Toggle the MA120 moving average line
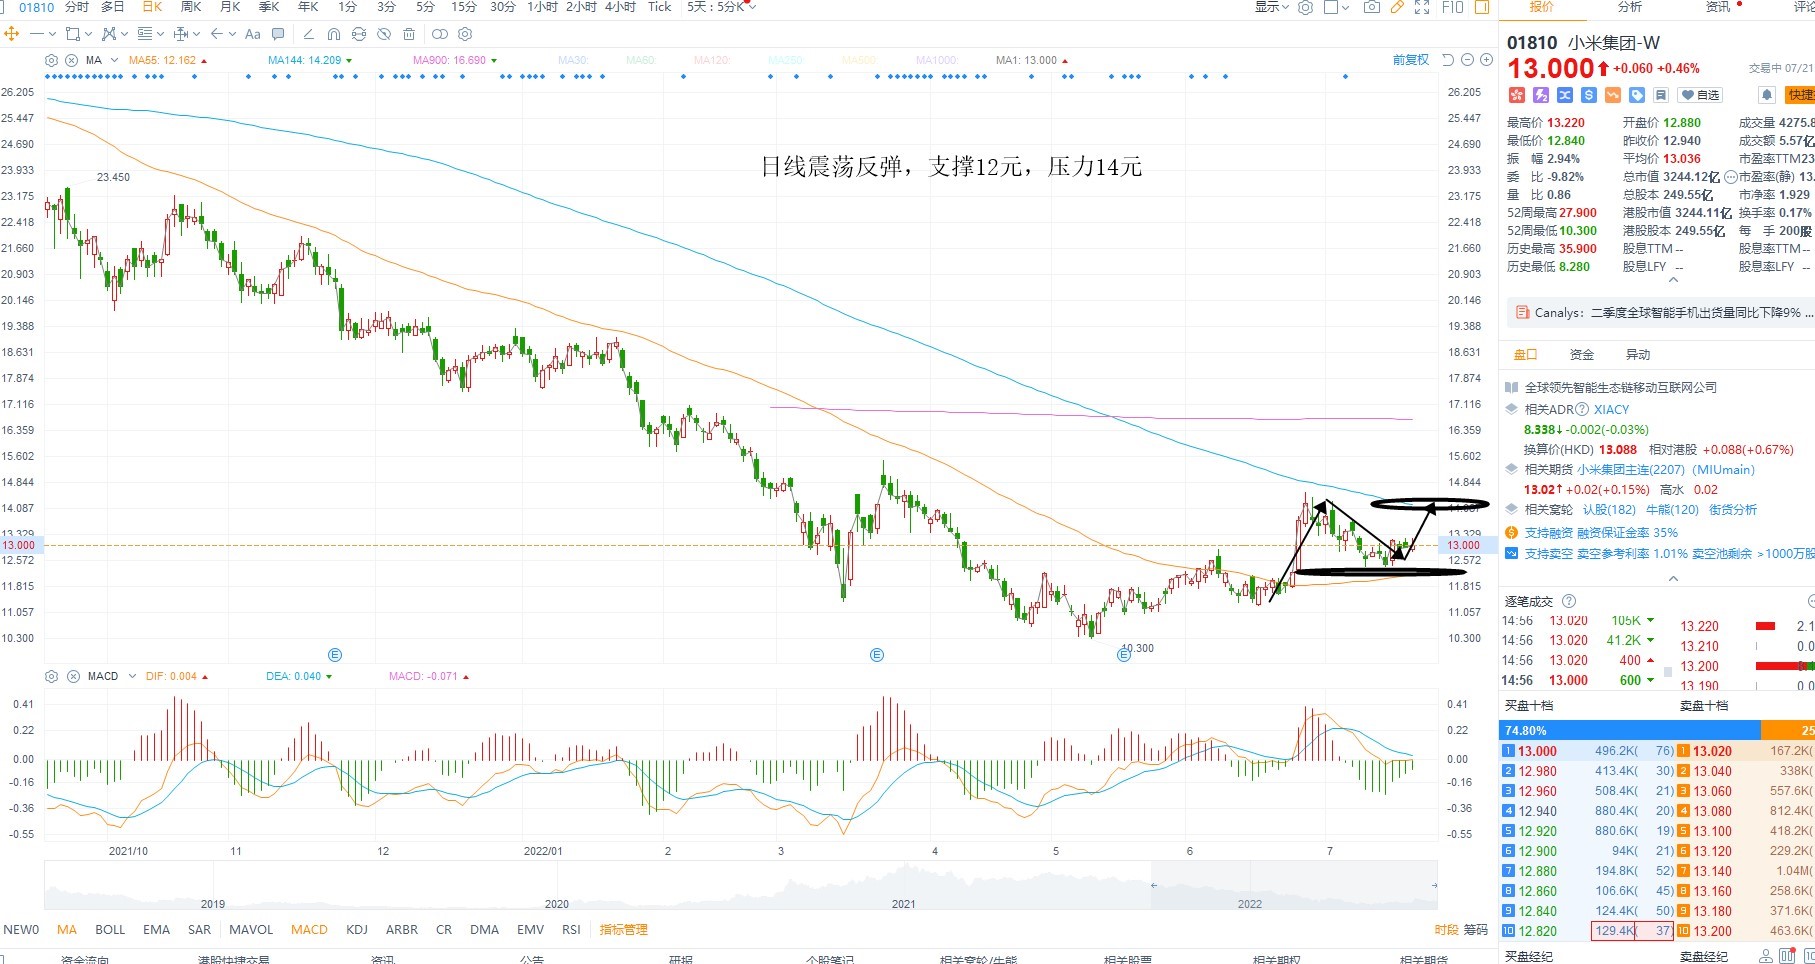The height and width of the screenshot is (964, 1815). pyautogui.click(x=712, y=60)
